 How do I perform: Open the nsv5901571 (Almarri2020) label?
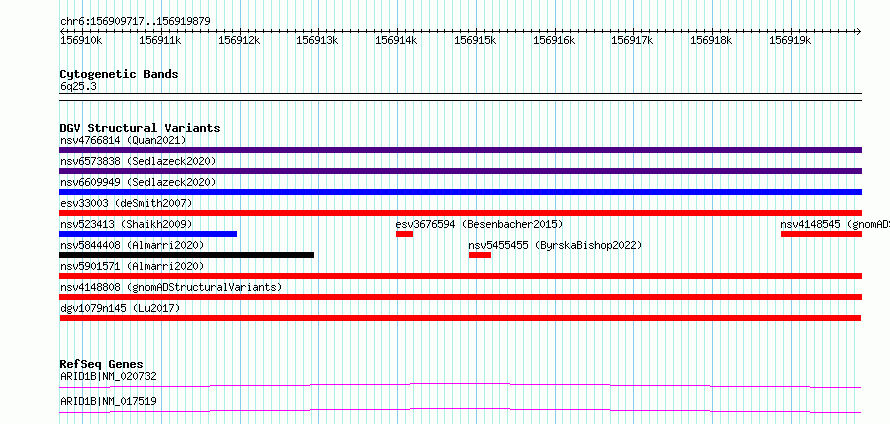click(132, 266)
